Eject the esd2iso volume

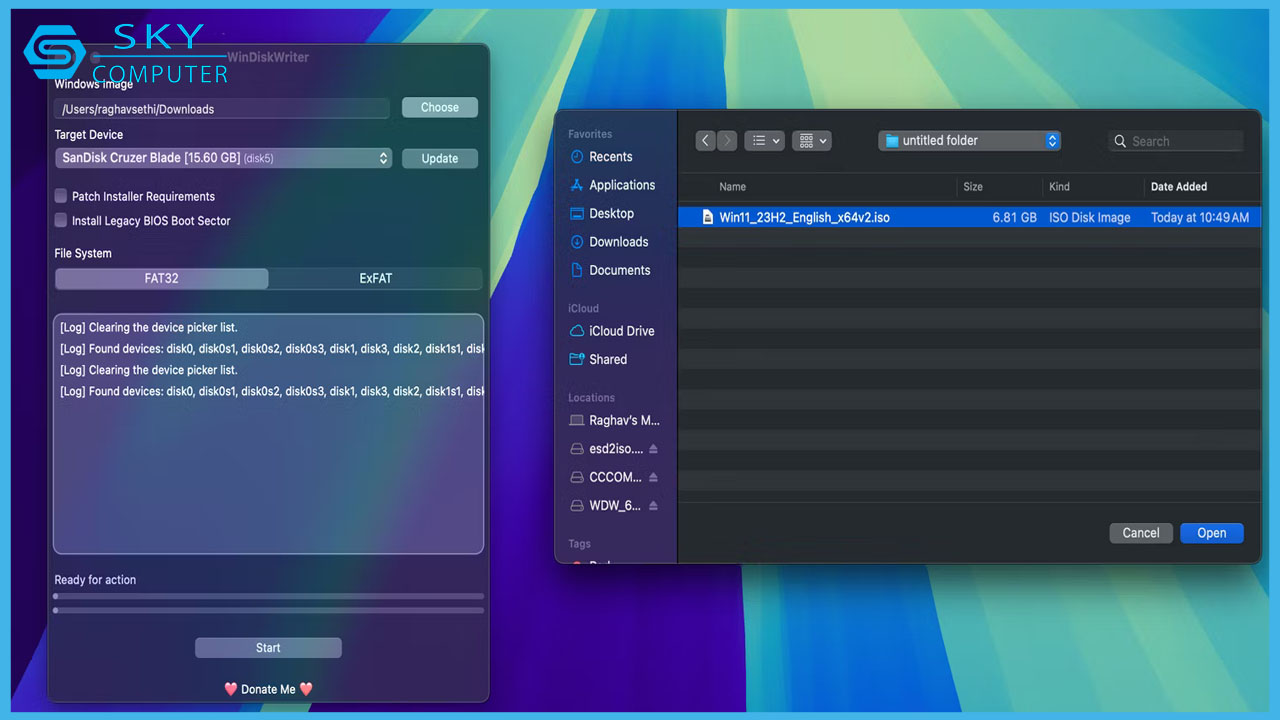coord(654,449)
